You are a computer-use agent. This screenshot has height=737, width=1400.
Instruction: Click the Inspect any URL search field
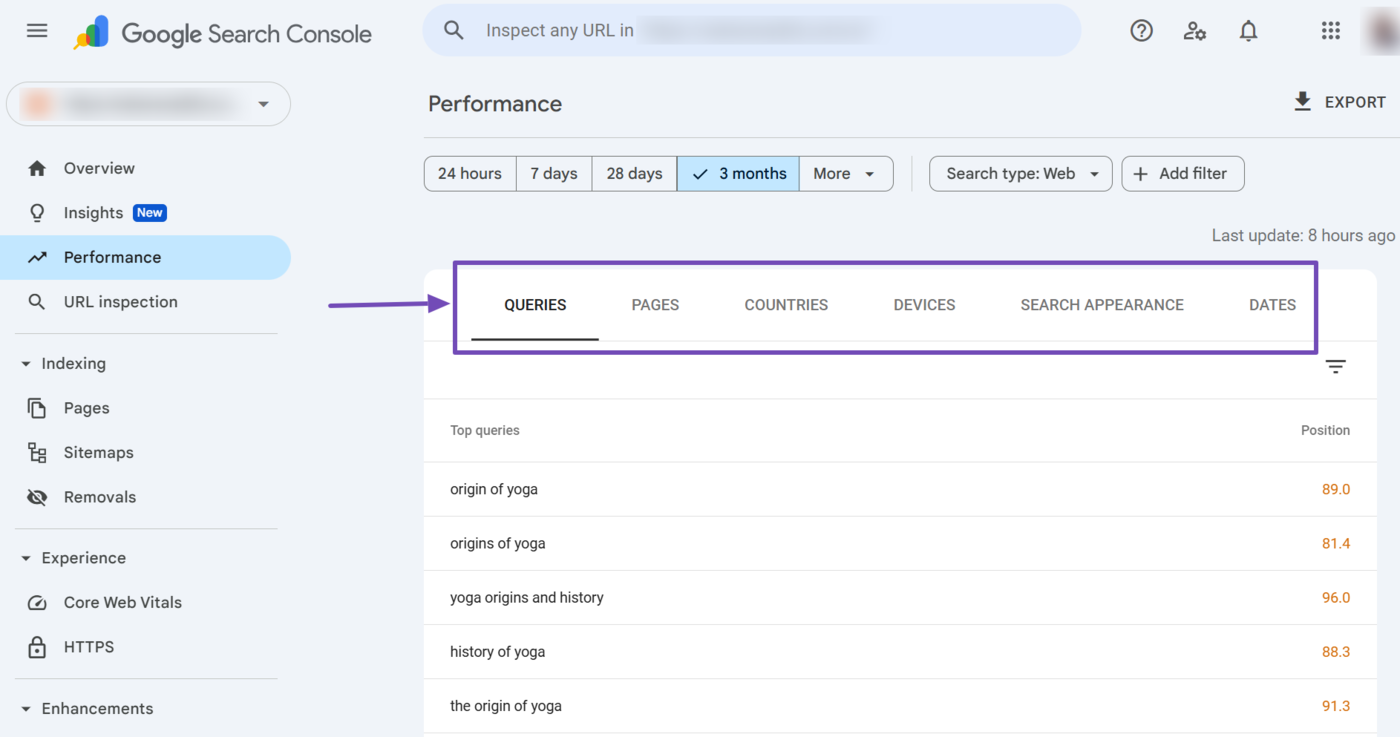click(x=750, y=31)
